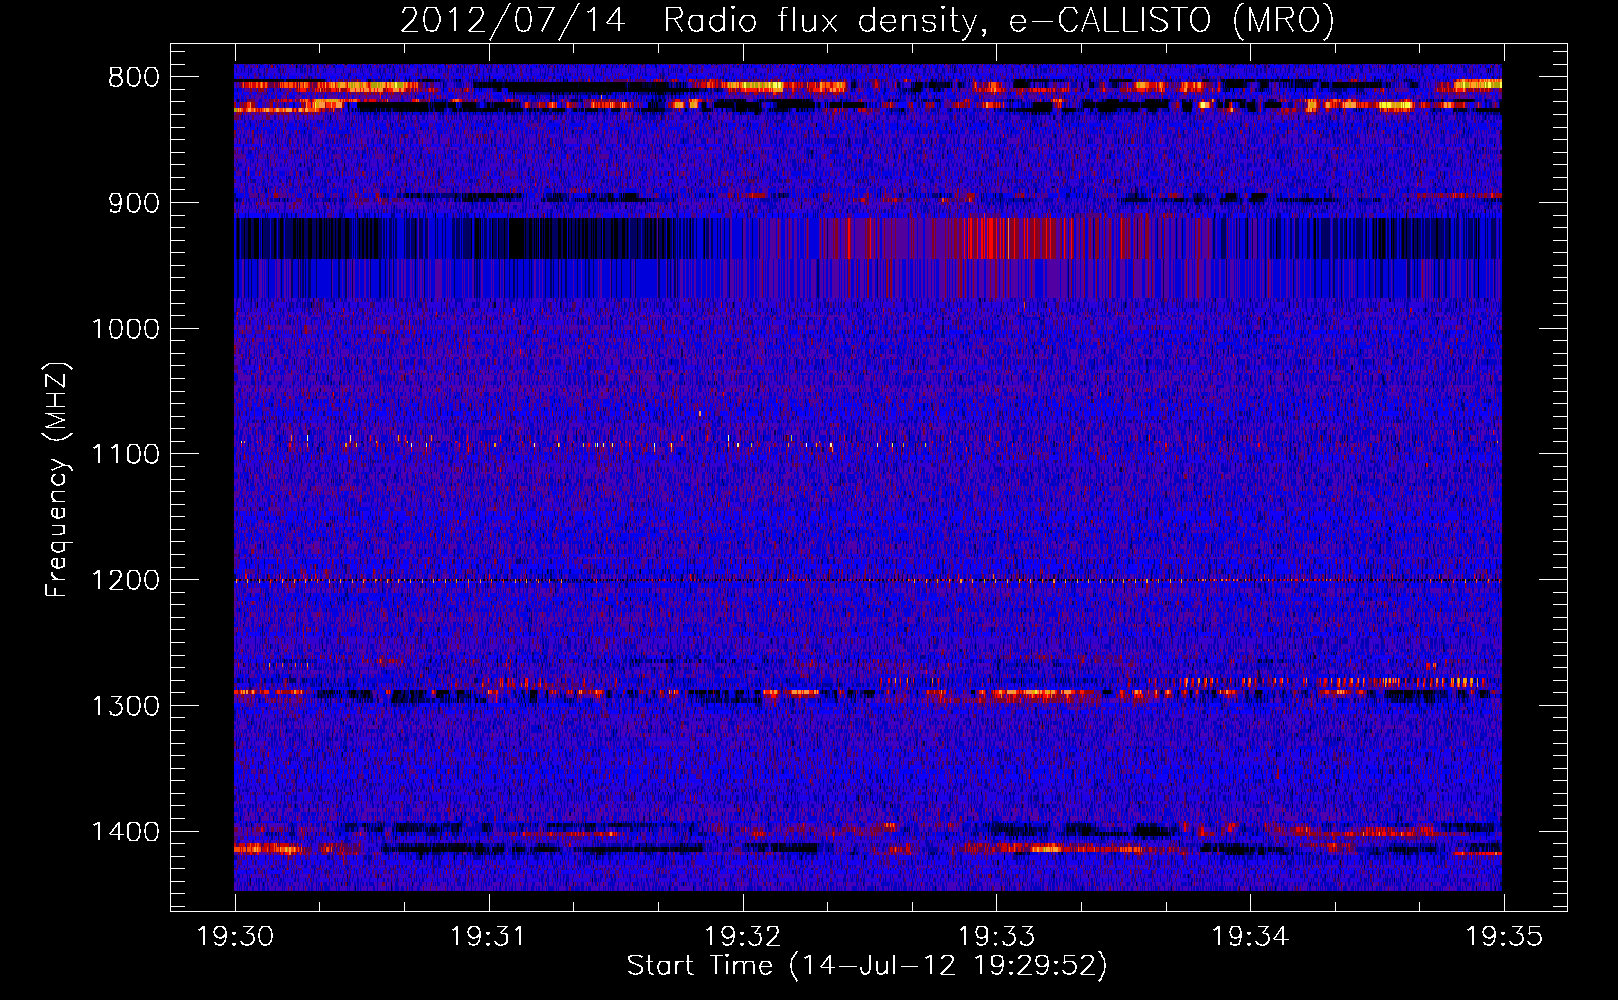The height and width of the screenshot is (1000, 1618).
Task: Click the 19:33 time axis label
Action: pyautogui.click(x=996, y=937)
